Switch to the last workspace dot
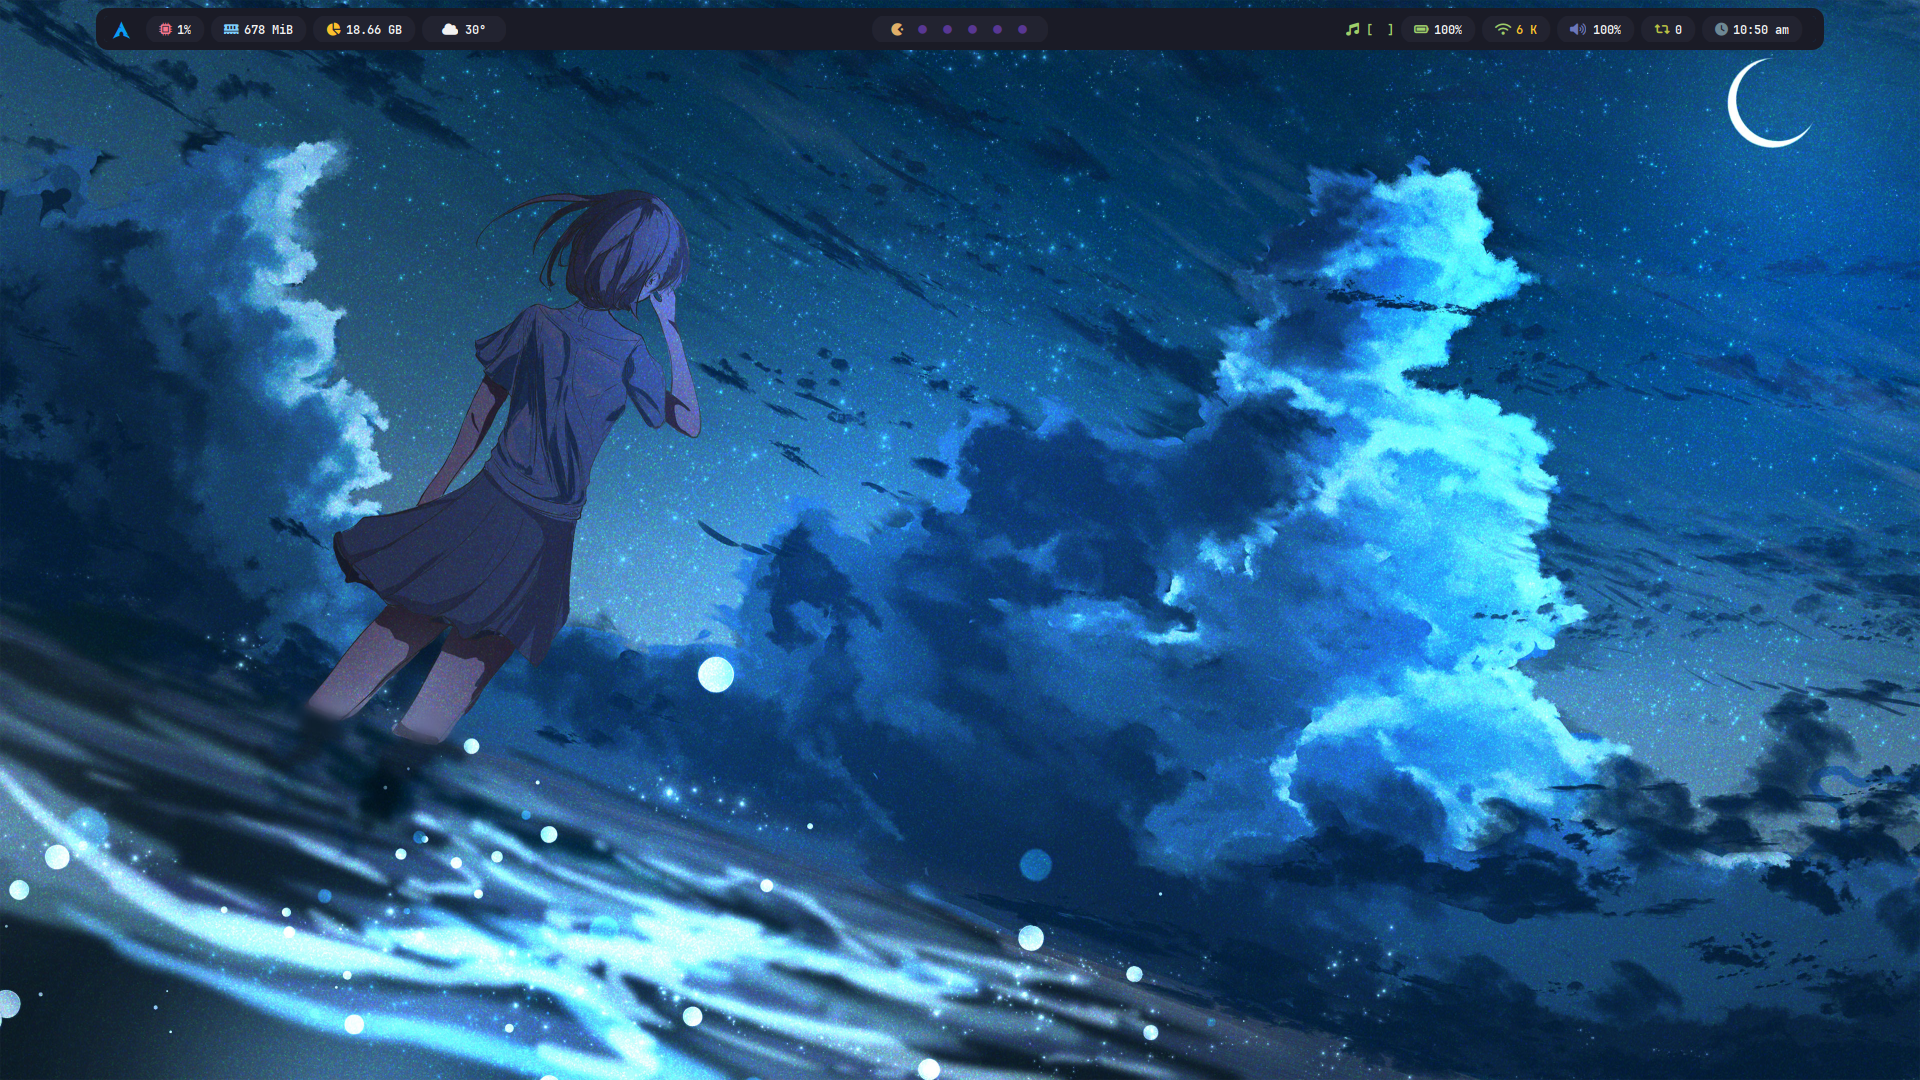 [x=1022, y=30]
